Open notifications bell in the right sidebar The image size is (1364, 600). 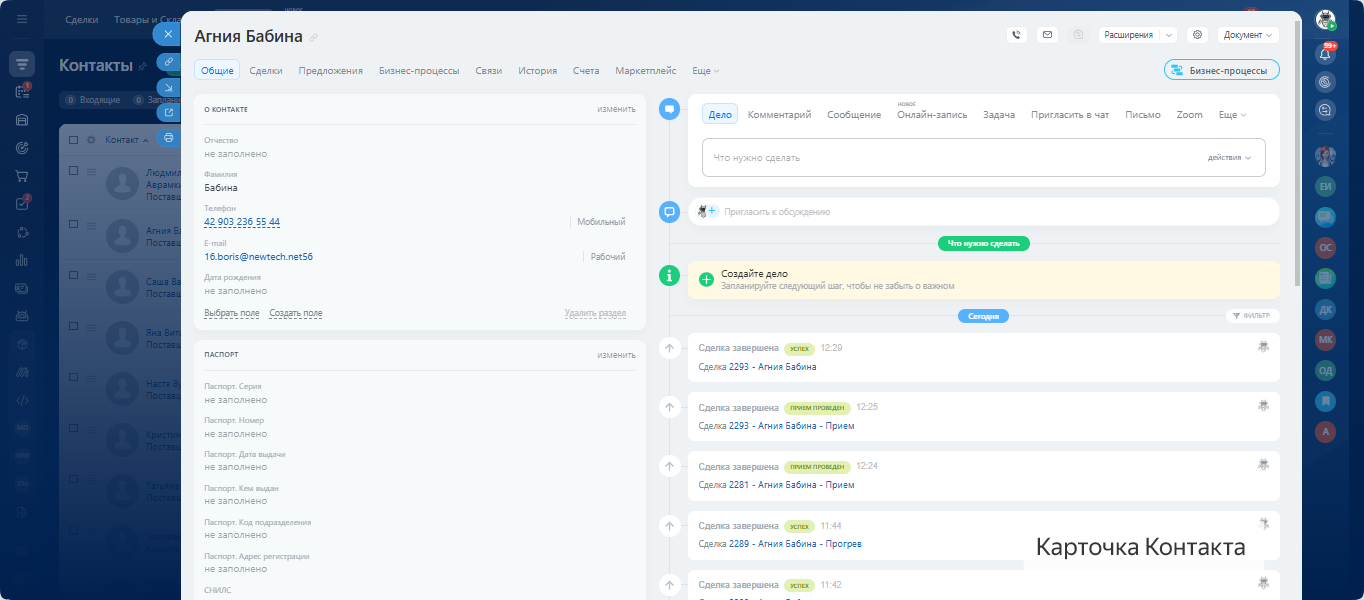pyautogui.click(x=1326, y=55)
